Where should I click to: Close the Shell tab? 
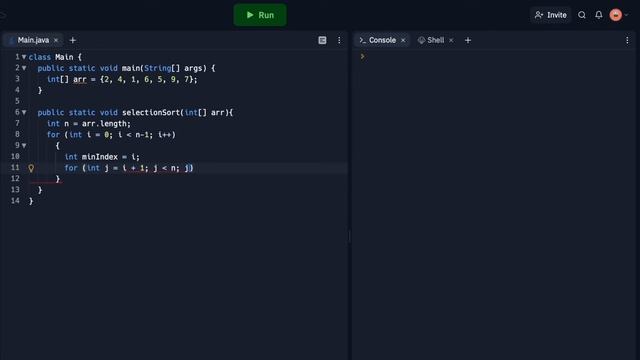pyautogui.click(x=451, y=40)
